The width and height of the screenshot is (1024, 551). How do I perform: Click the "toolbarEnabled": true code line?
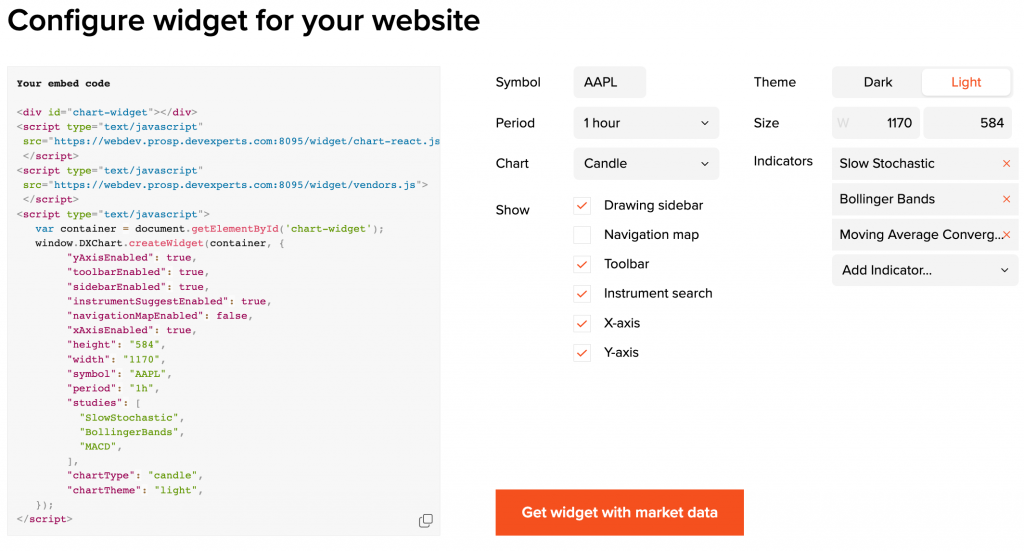pyautogui.click(x=138, y=272)
